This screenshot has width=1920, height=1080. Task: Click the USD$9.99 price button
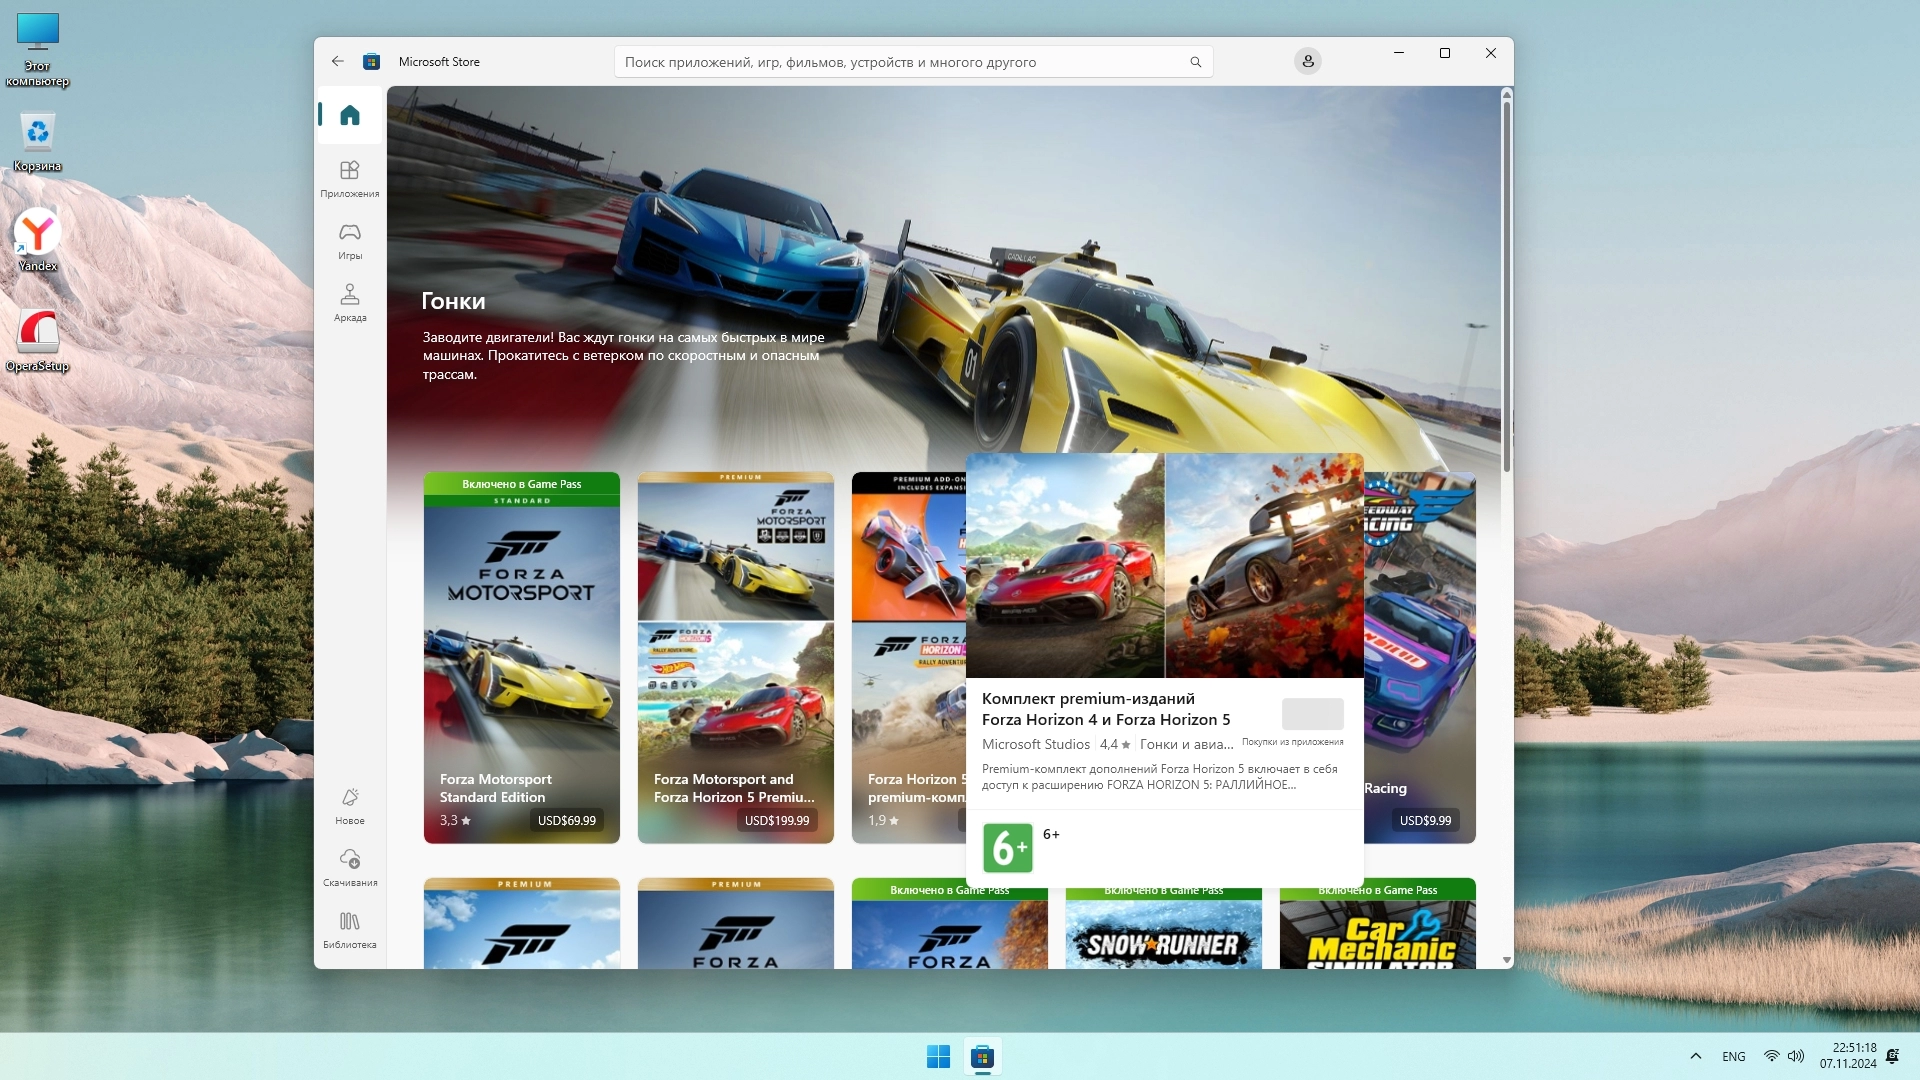click(x=1424, y=820)
